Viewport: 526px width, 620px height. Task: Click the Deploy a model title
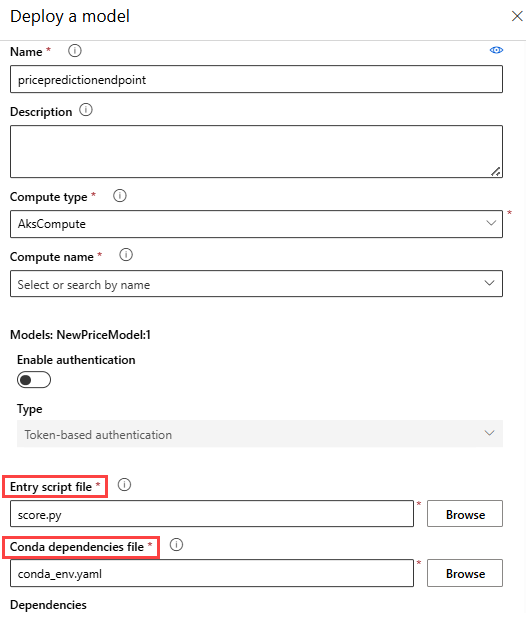point(70,16)
